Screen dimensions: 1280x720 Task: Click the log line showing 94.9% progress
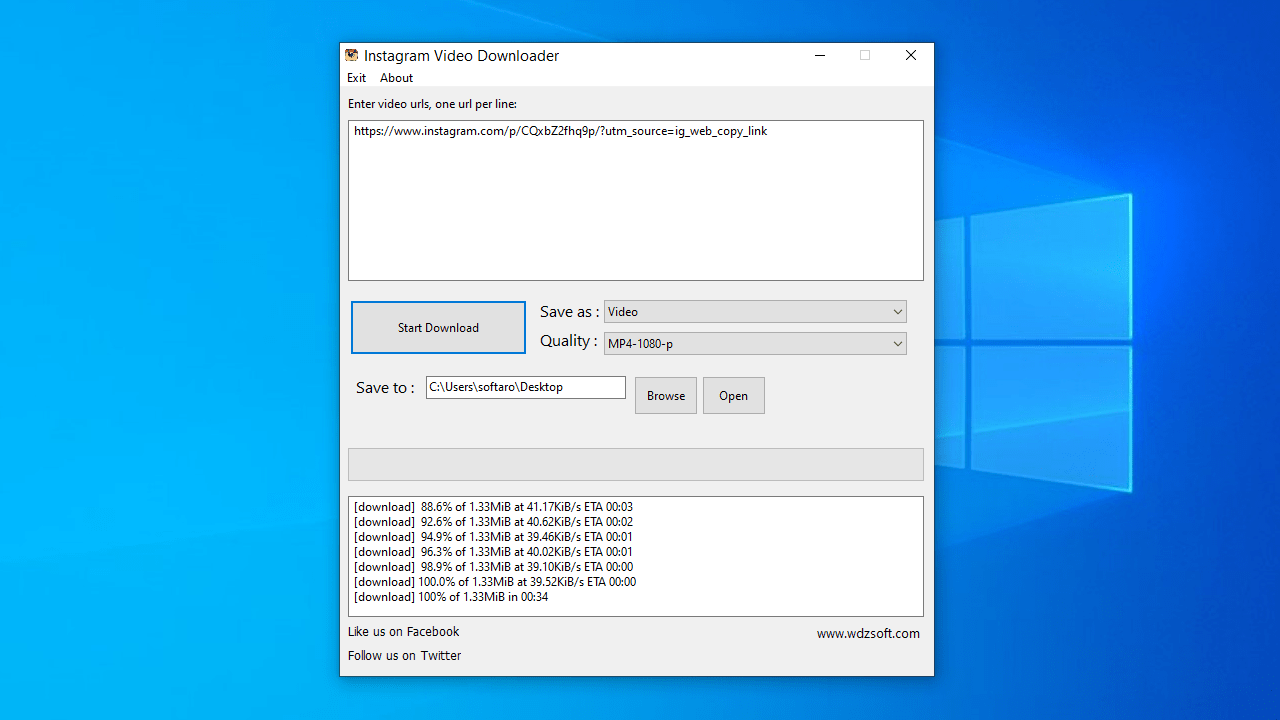pos(493,537)
